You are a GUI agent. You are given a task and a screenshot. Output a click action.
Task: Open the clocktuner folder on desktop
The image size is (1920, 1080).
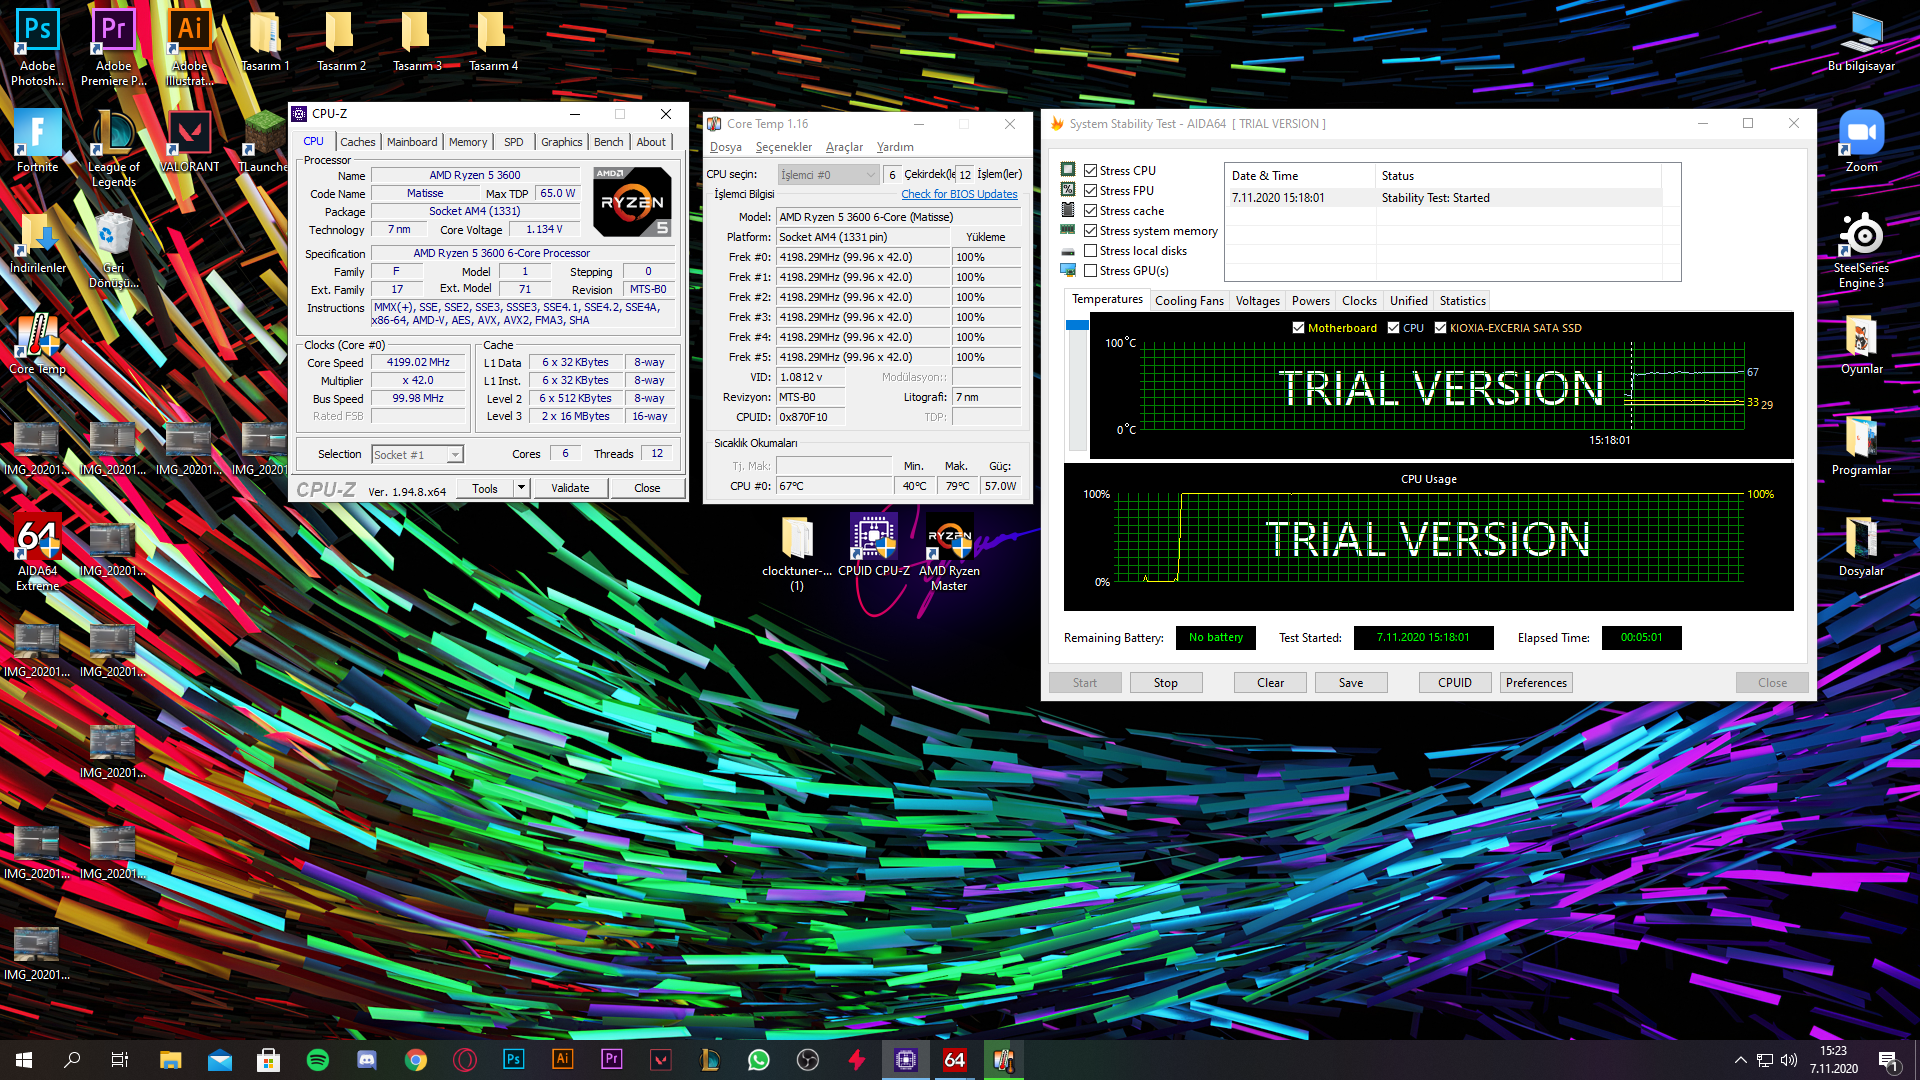tap(797, 552)
